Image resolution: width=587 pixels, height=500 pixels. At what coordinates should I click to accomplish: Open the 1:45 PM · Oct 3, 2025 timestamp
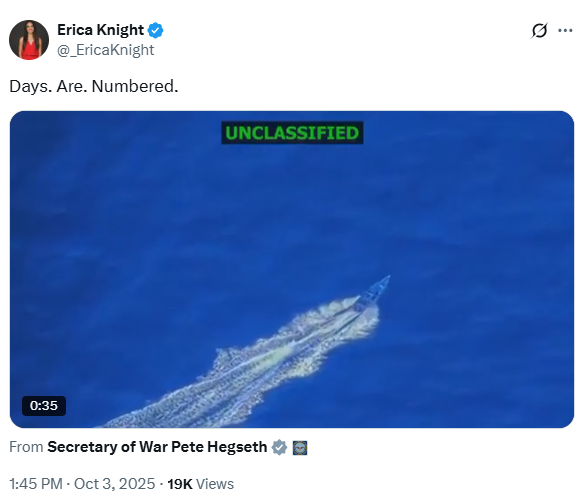tap(82, 484)
